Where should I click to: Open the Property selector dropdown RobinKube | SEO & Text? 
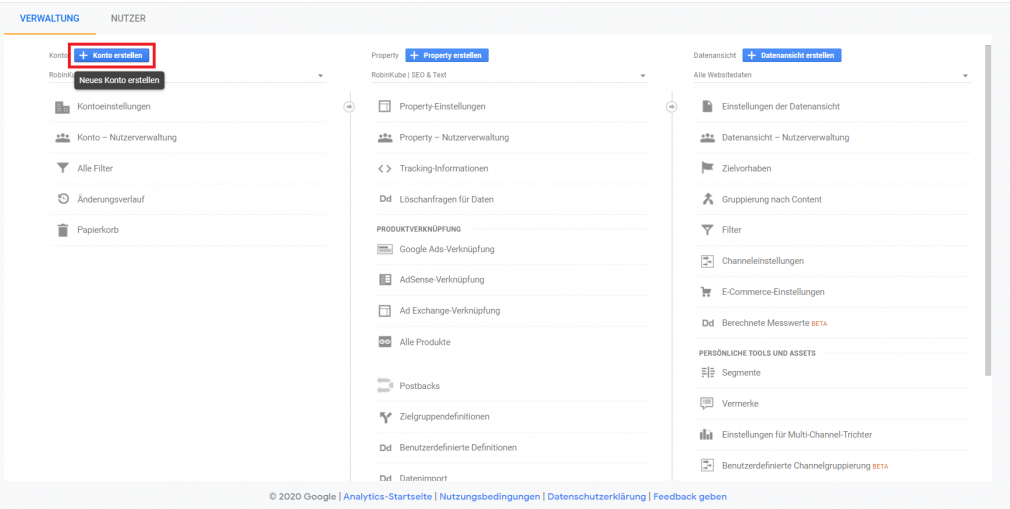[510, 76]
